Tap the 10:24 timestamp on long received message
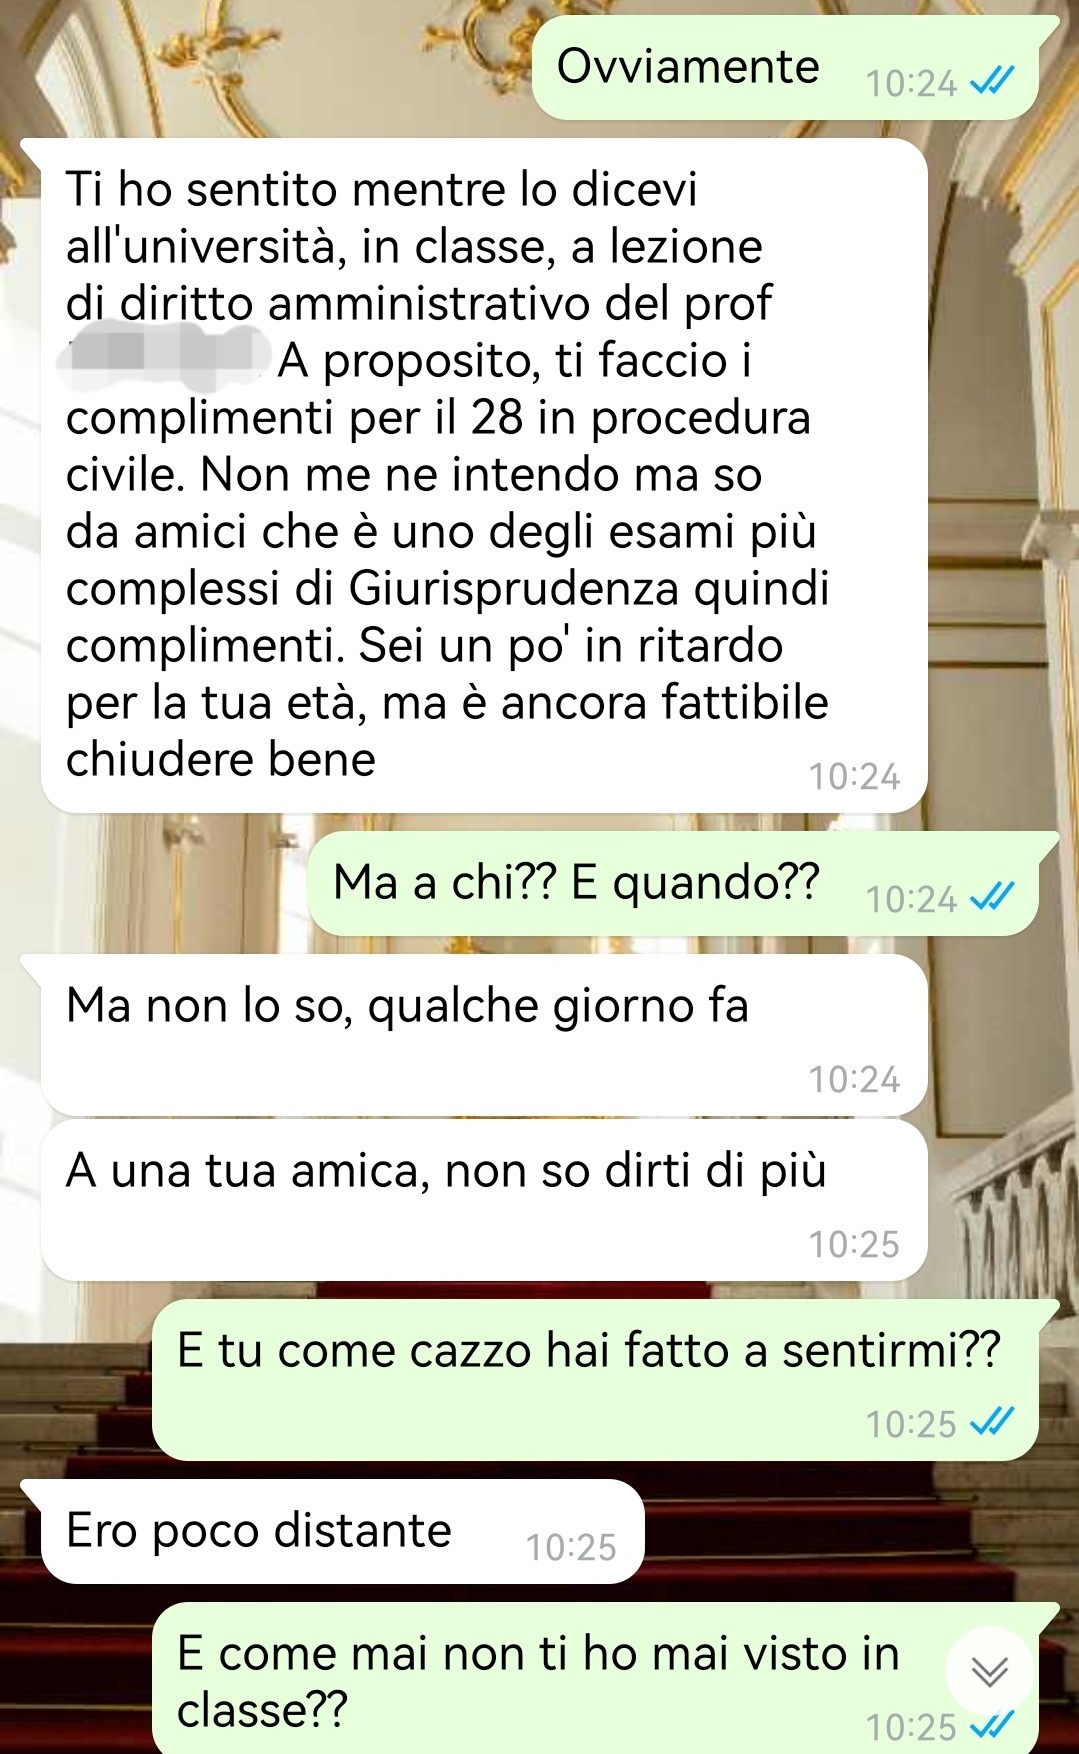Screen dimensions: 1079x1754 pos(854,776)
